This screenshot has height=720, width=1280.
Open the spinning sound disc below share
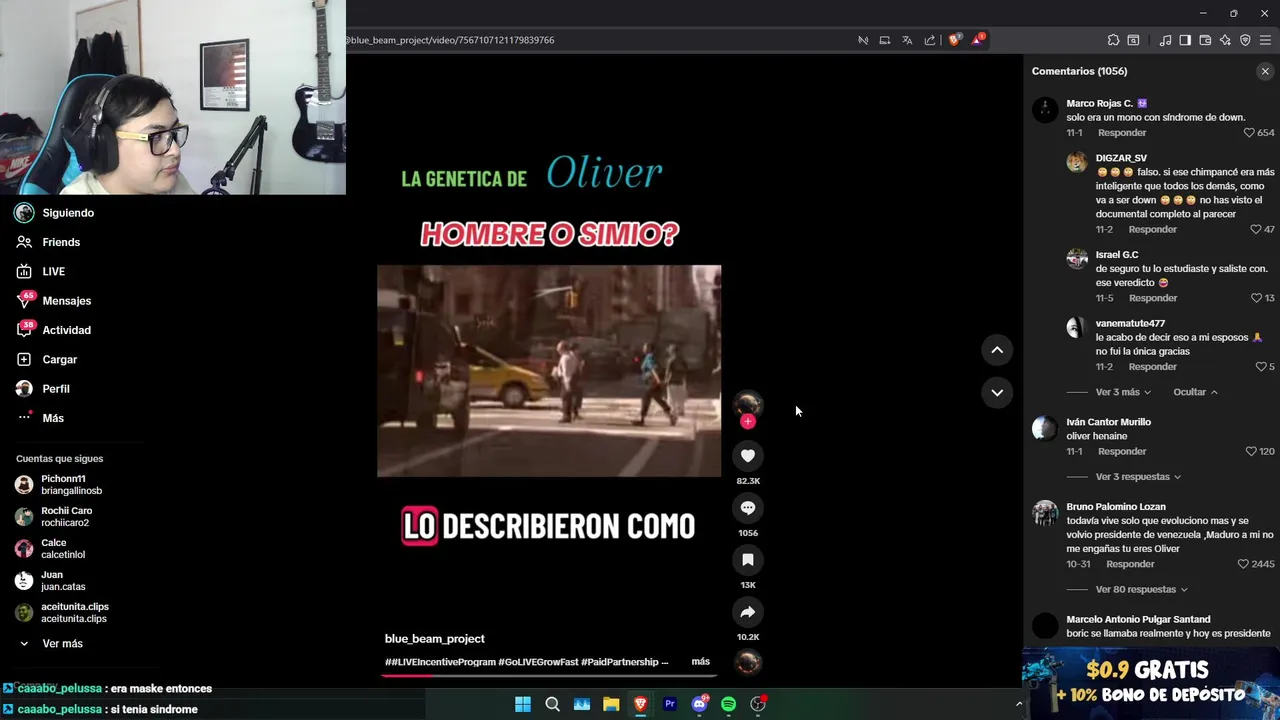point(748,661)
